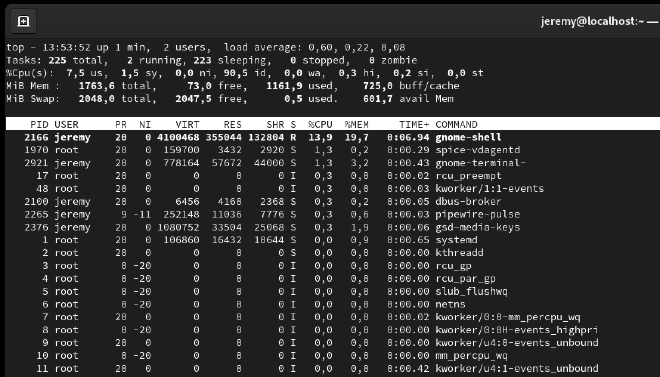Click the rcu_preempt process name

coord(468,176)
